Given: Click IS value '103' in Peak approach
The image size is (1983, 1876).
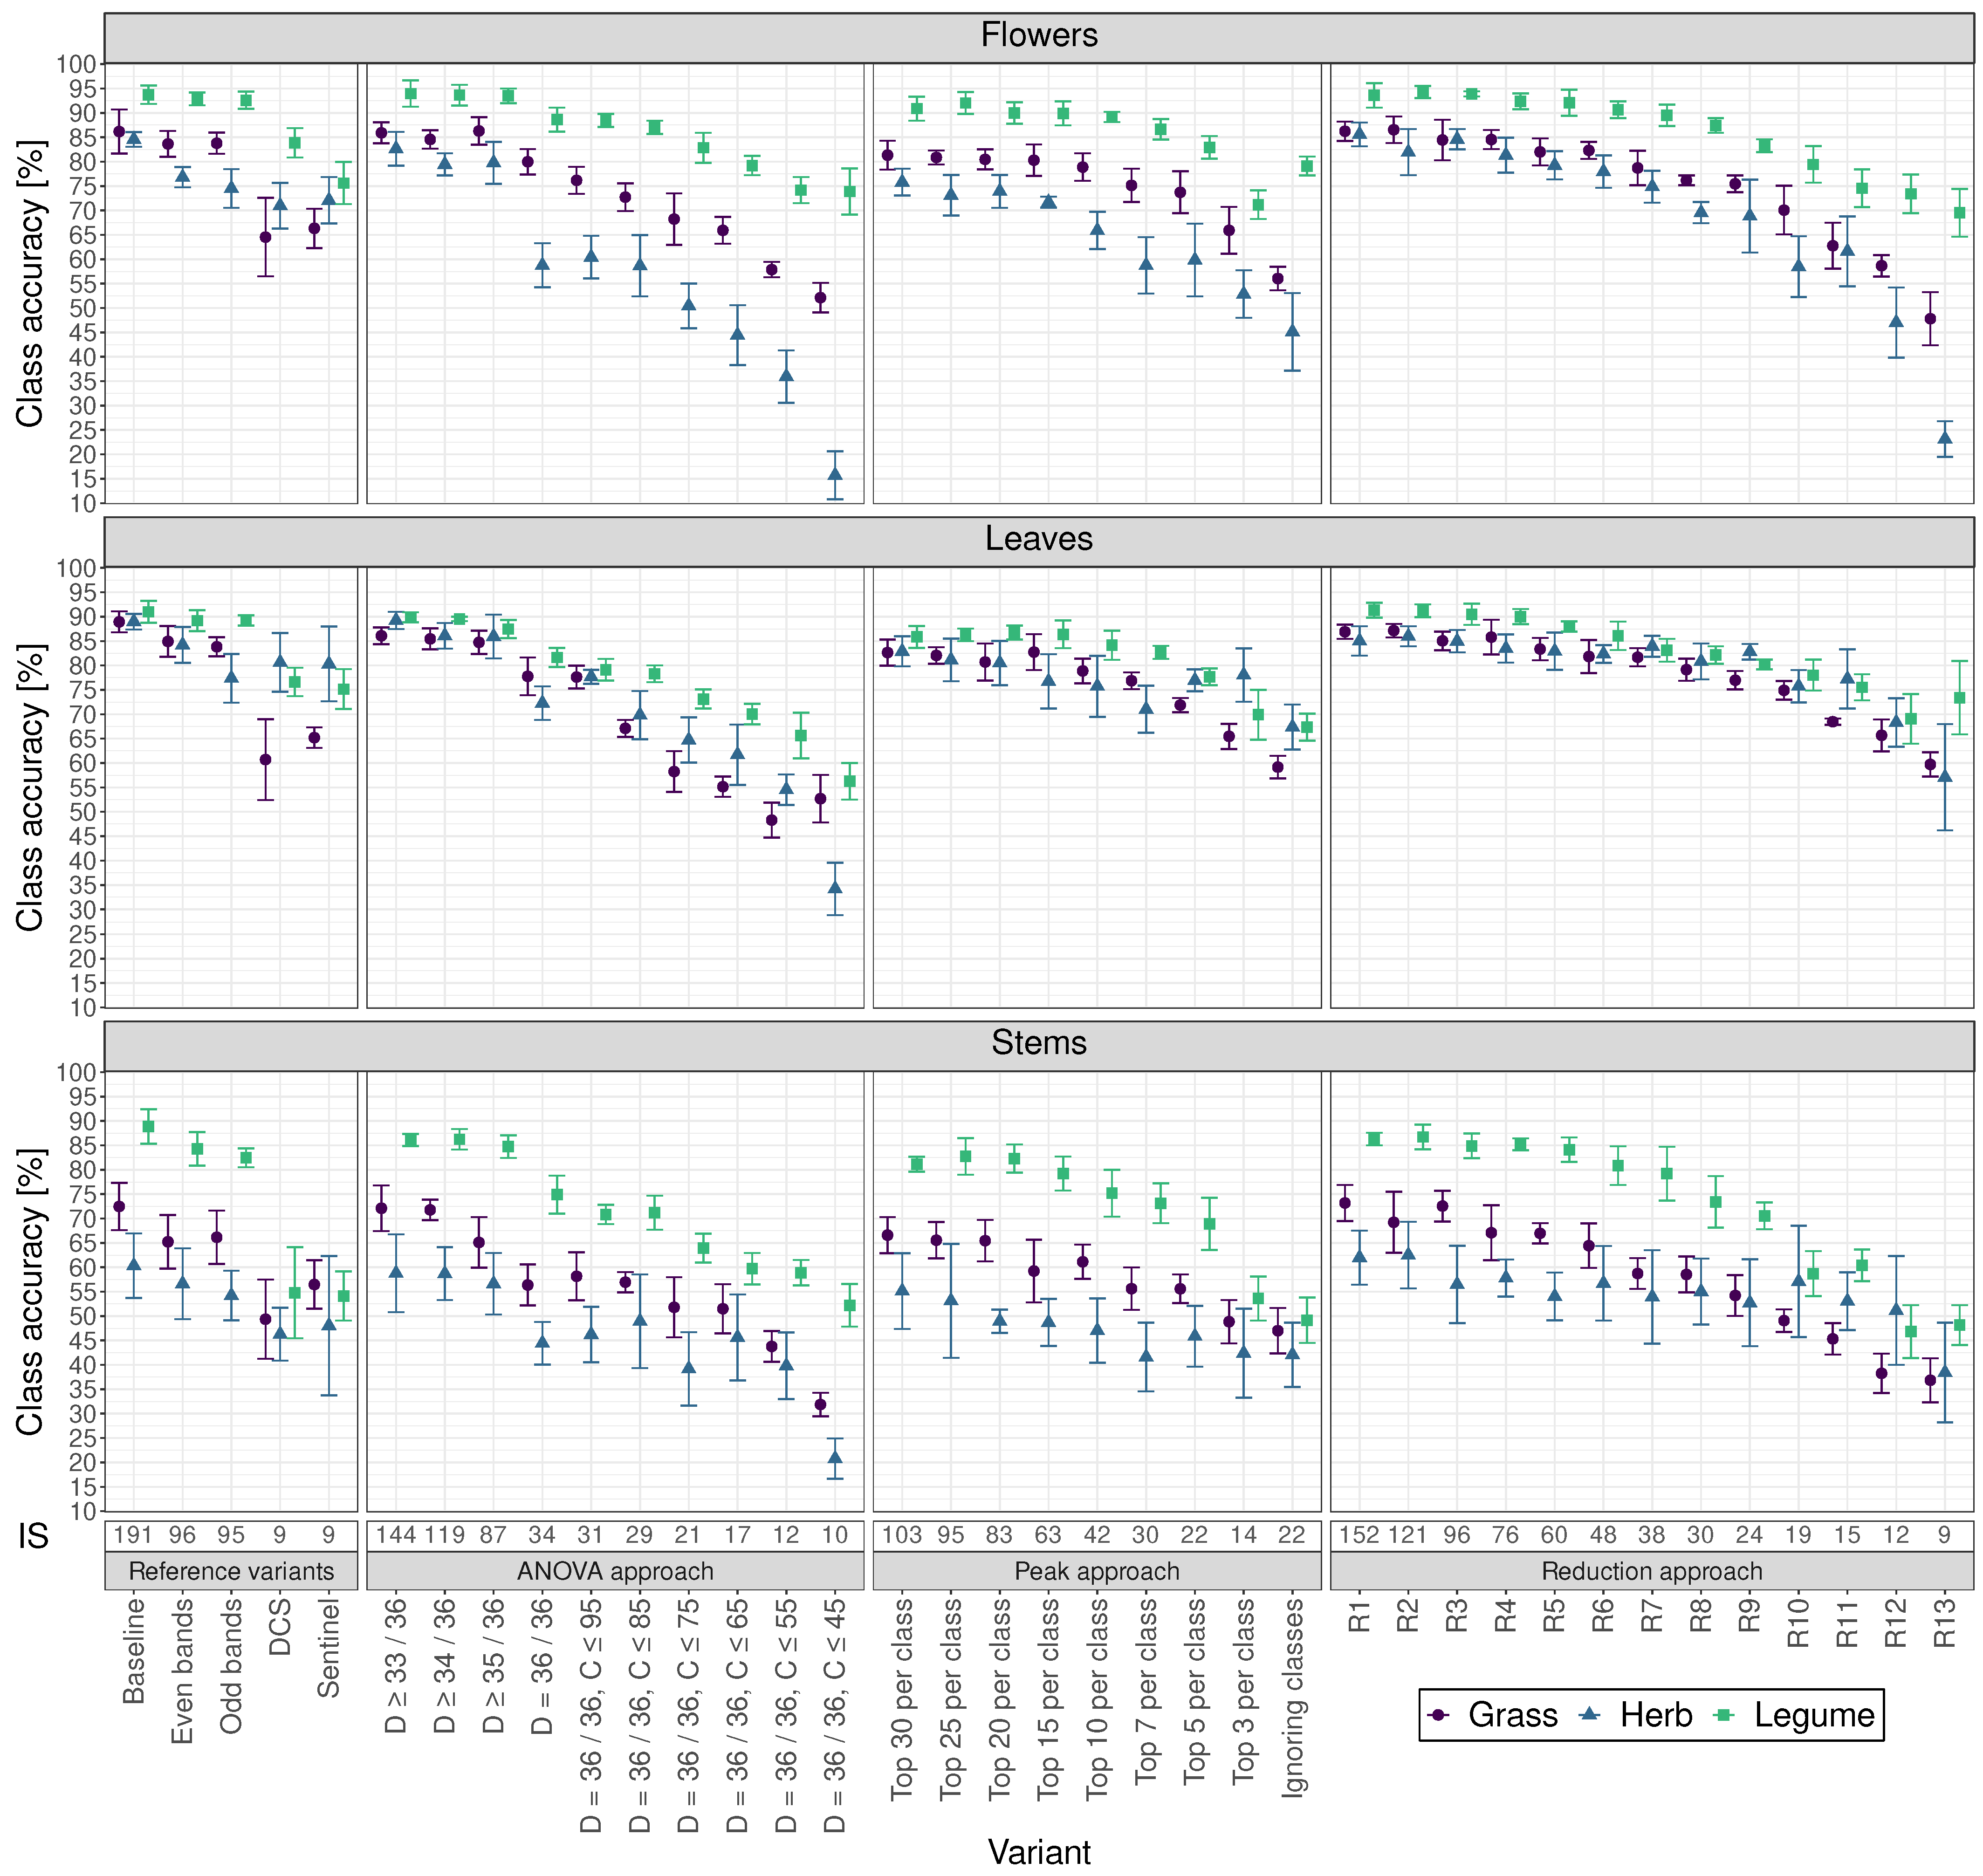Looking at the screenshot, I should pyautogui.click(x=902, y=1535).
